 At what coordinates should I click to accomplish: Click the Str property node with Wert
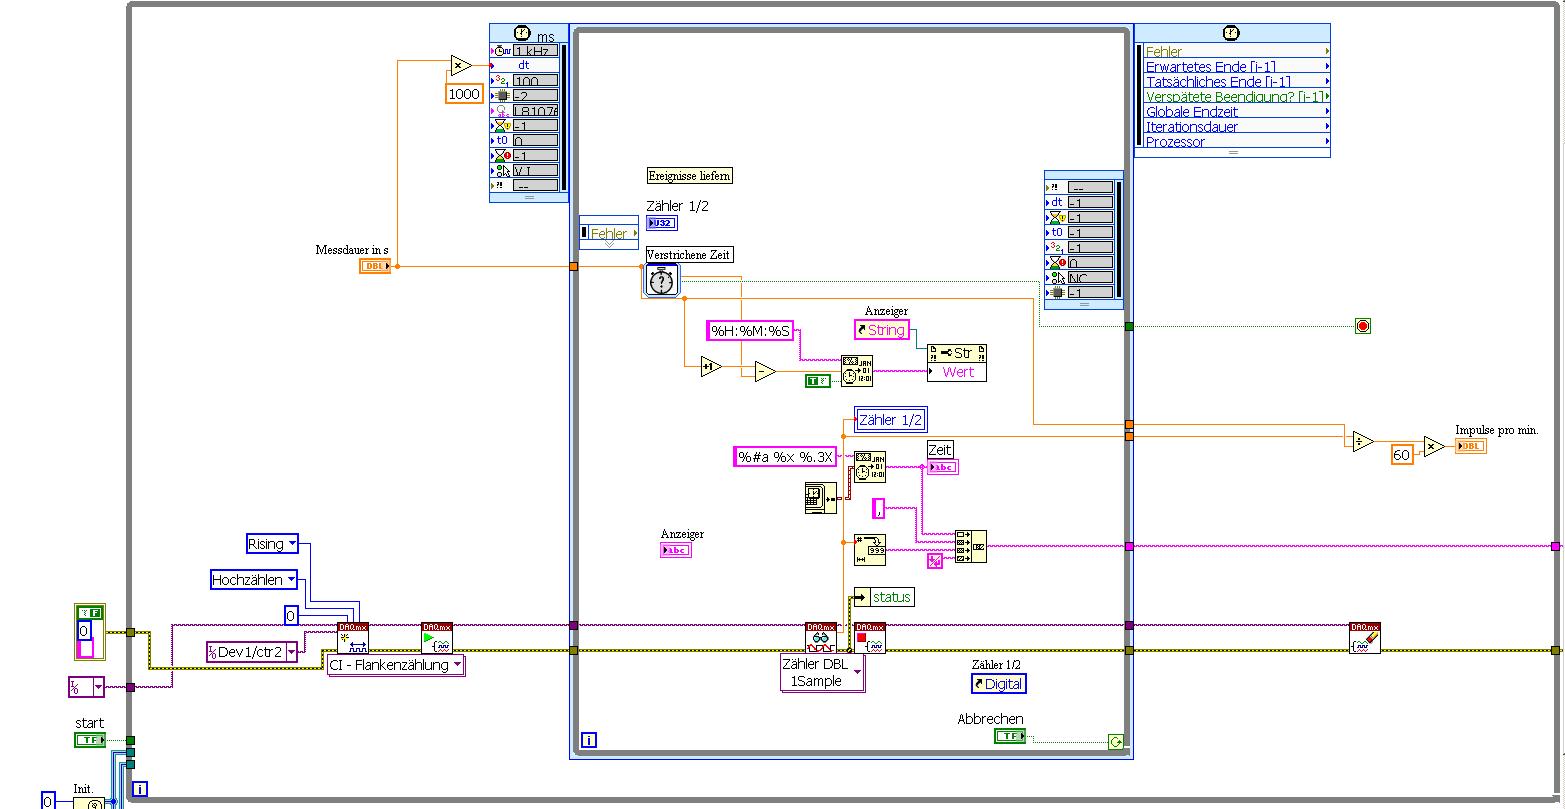(957, 363)
